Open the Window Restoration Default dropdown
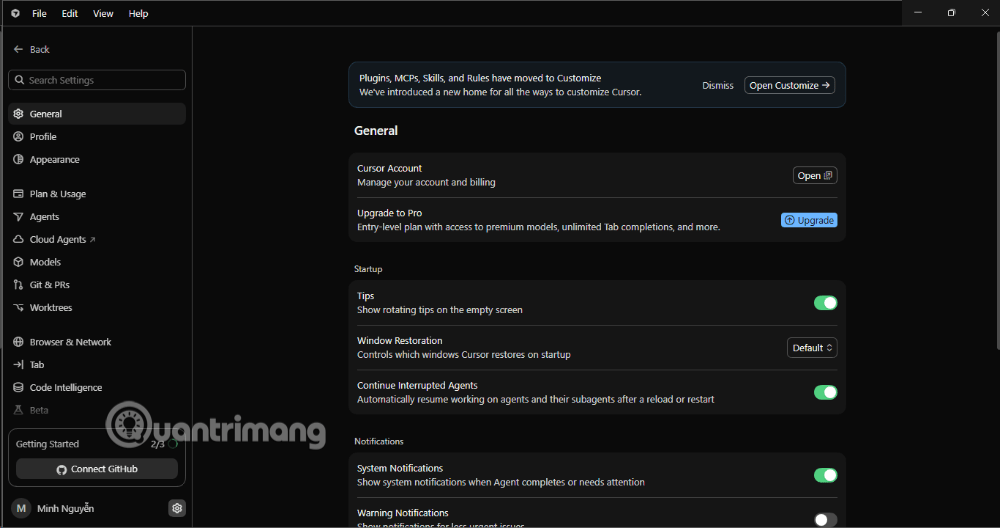Image resolution: width=1000 pixels, height=528 pixels. (812, 348)
